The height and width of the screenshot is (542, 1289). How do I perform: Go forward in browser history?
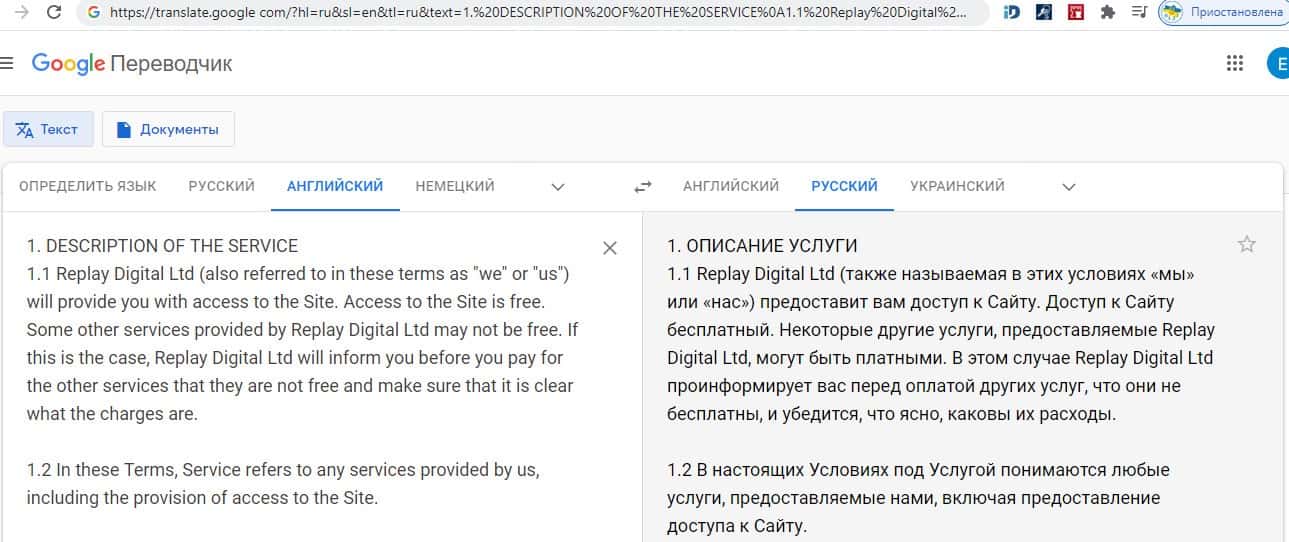click(20, 14)
